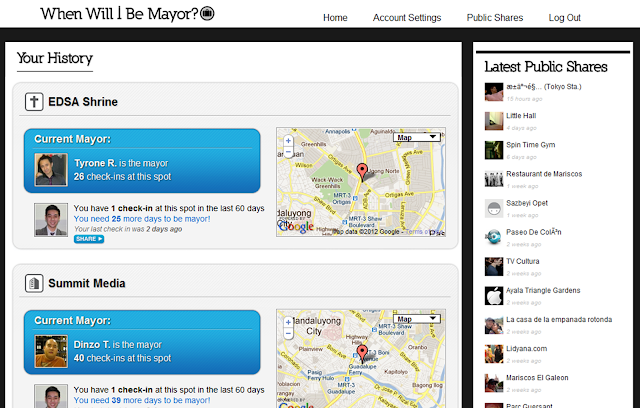Open the Sazbeyi Opet public share

tap(527, 203)
